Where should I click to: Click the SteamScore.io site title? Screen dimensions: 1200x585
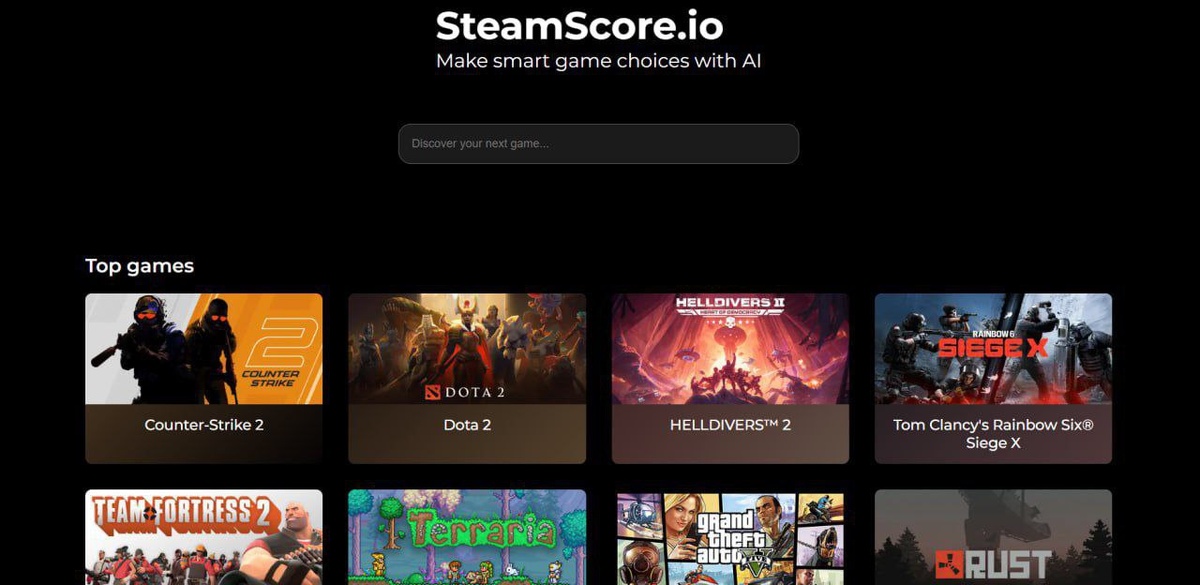pyautogui.click(x=579, y=25)
